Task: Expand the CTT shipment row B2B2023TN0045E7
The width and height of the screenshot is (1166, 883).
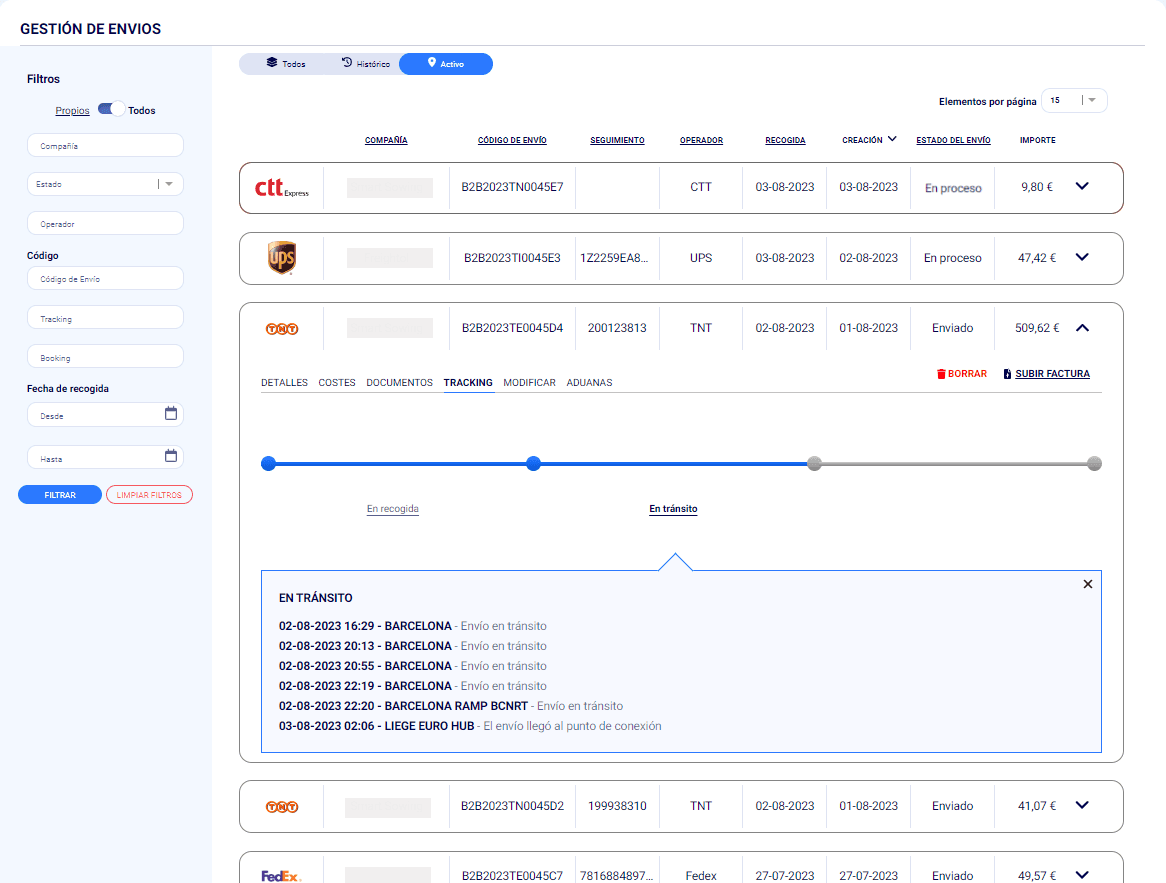Action: pyautogui.click(x=1082, y=186)
